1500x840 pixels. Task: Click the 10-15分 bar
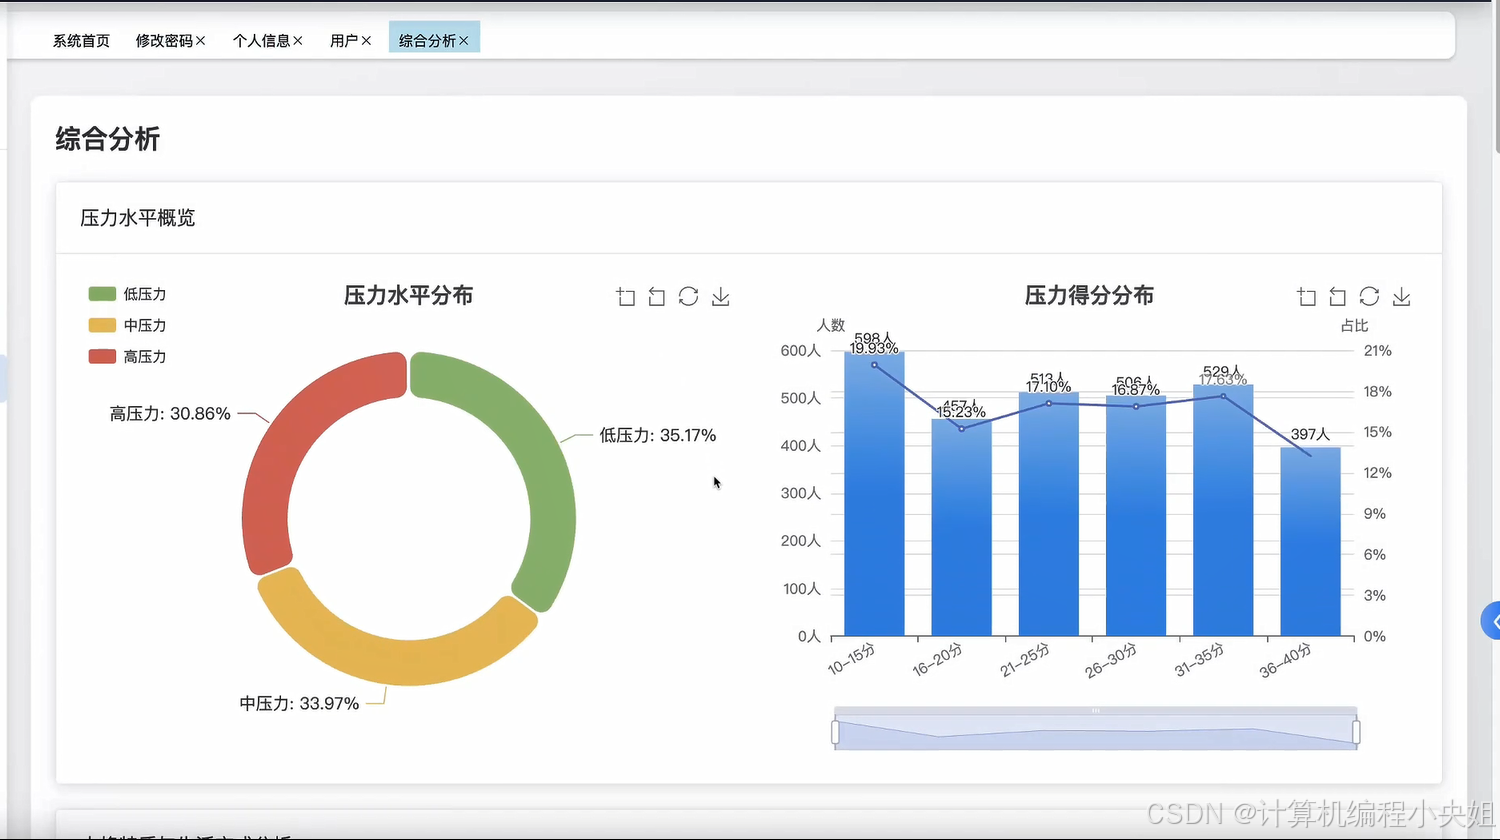[874, 494]
